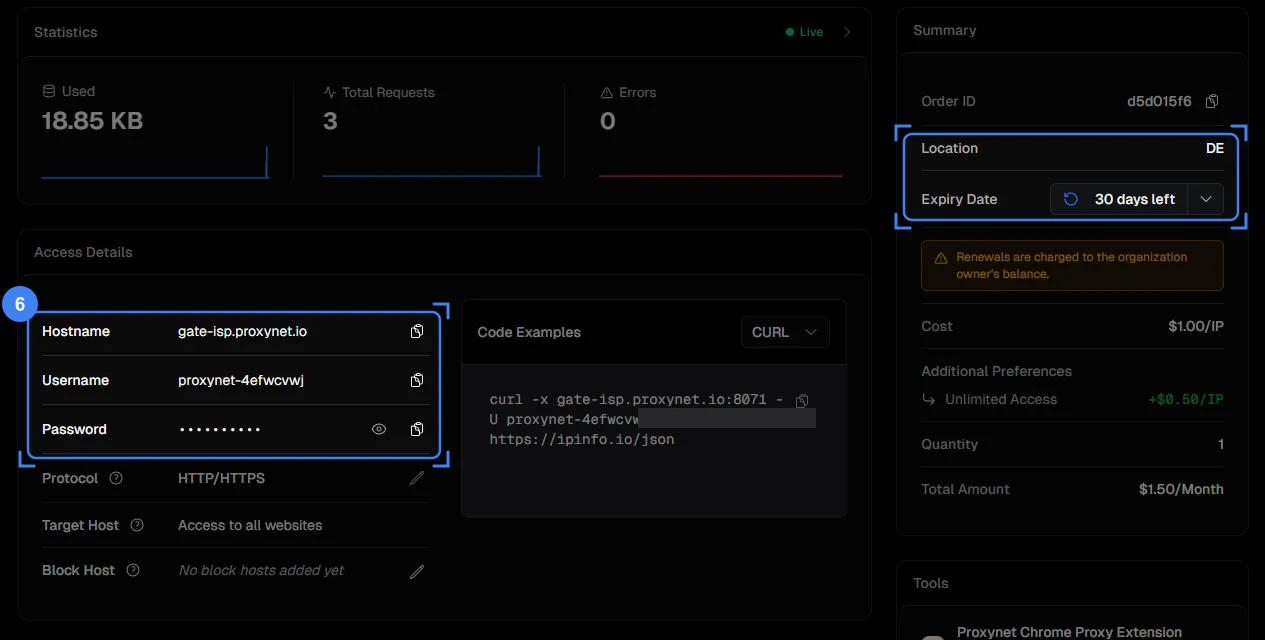
Task: Copy the Hostname value
Action: click(x=417, y=331)
